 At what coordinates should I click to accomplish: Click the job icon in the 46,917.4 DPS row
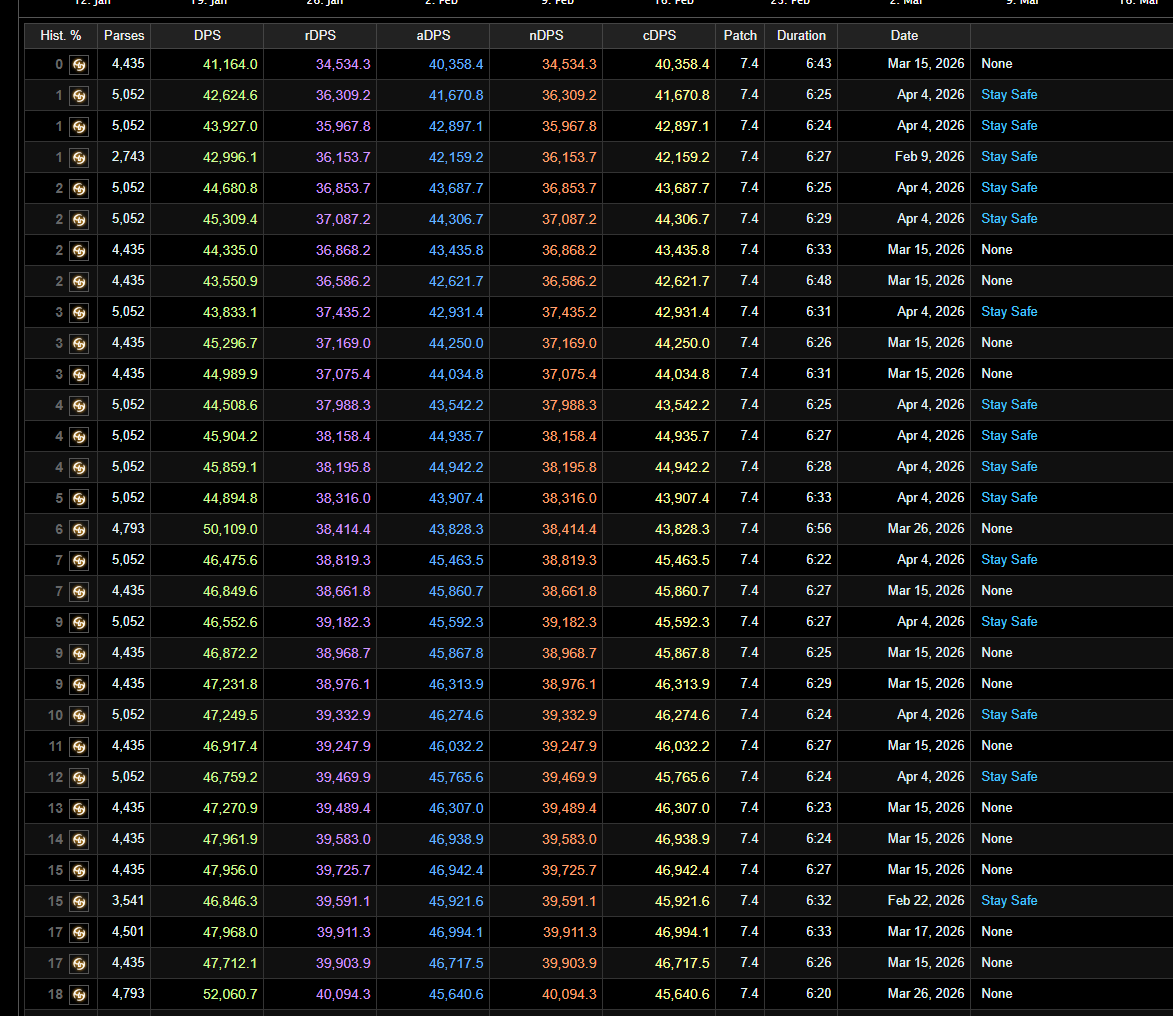[79, 747]
